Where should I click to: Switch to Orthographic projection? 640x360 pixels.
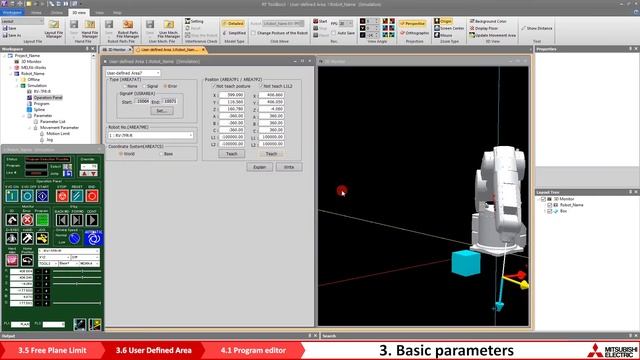pyautogui.click(x=414, y=33)
